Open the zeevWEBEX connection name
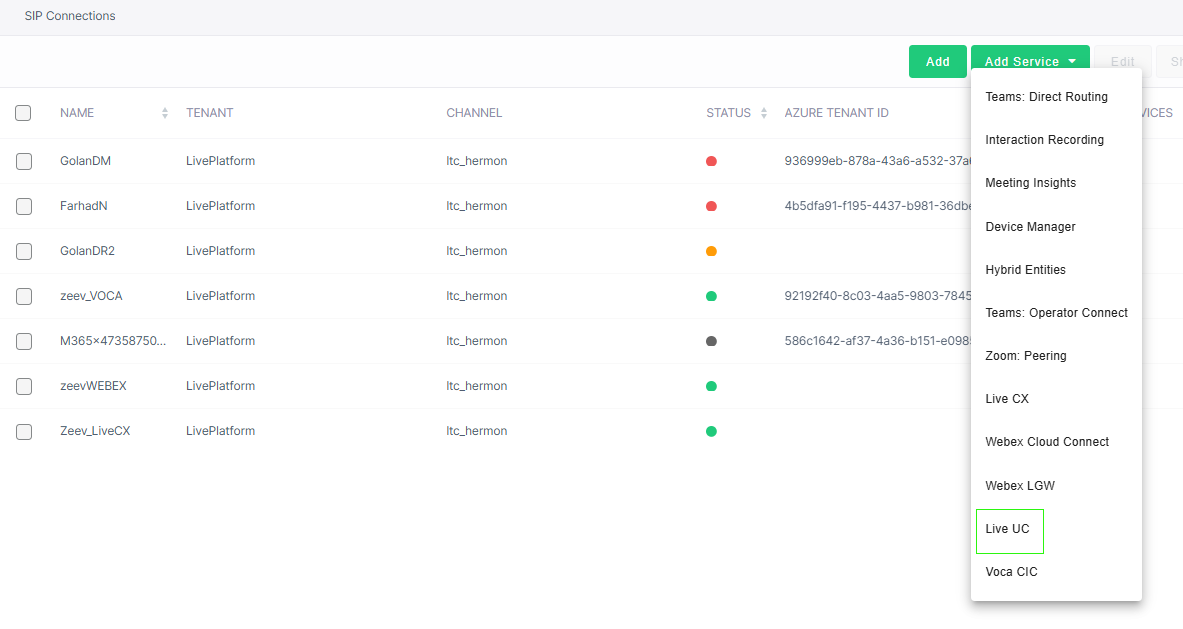The height and width of the screenshot is (629, 1183). [94, 385]
